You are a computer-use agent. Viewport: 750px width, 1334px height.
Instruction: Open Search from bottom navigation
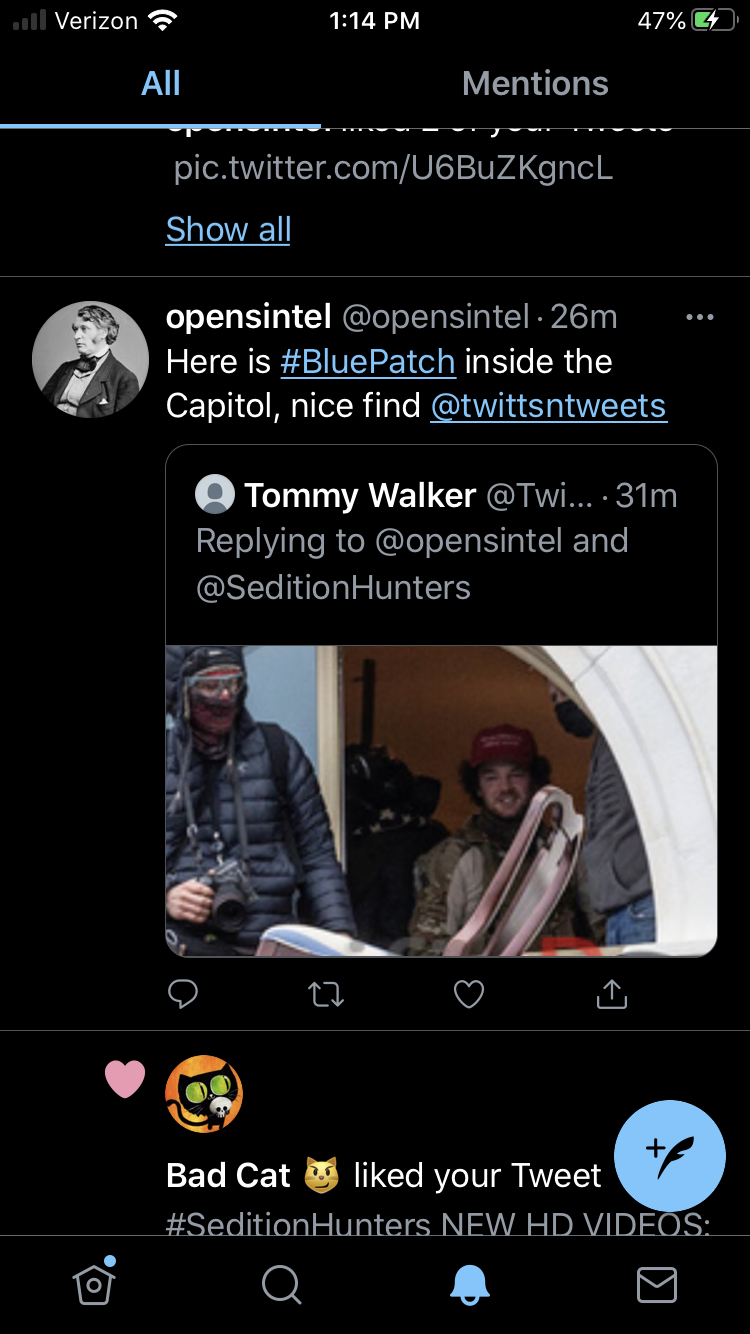281,1285
